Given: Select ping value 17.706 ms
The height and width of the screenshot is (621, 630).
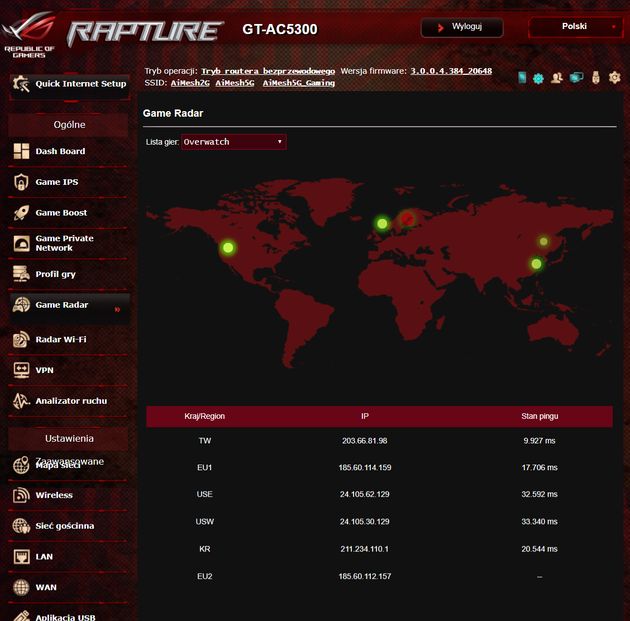Looking at the screenshot, I should (539, 468).
